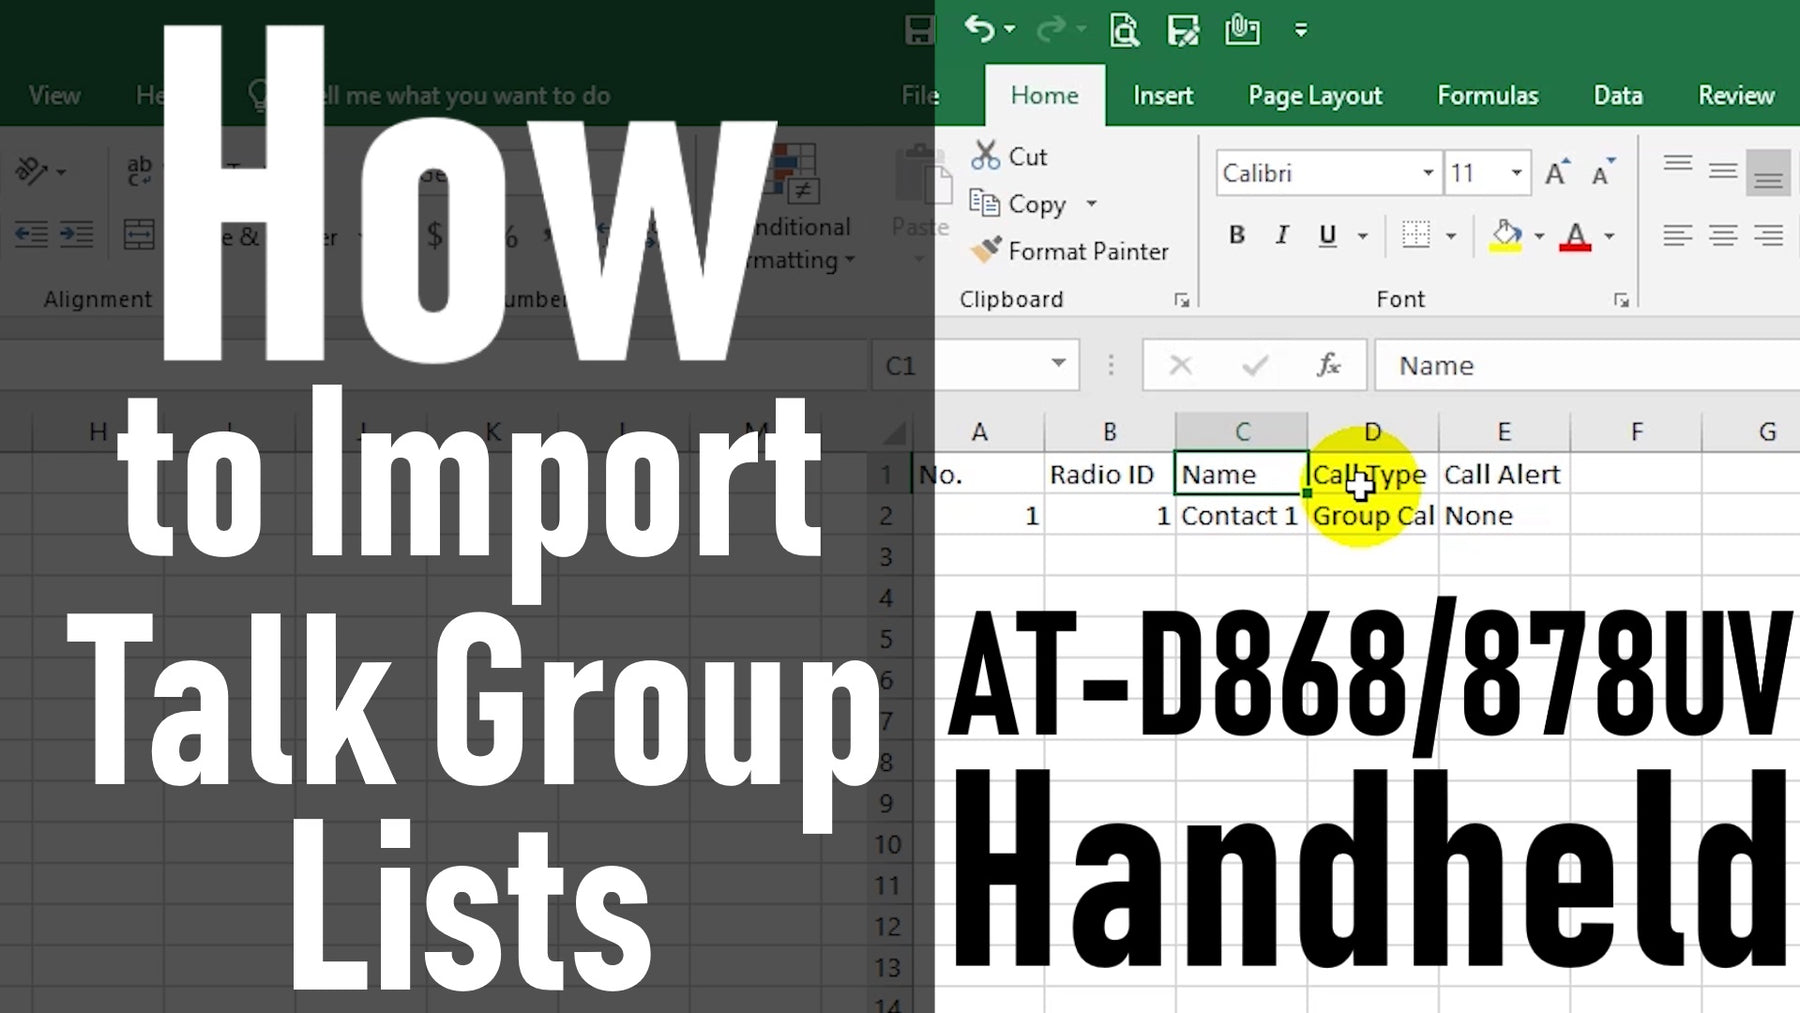Viewport: 1800px width, 1013px height.
Task: Expand the Copy options arrow
Action: click(1091, 204)
